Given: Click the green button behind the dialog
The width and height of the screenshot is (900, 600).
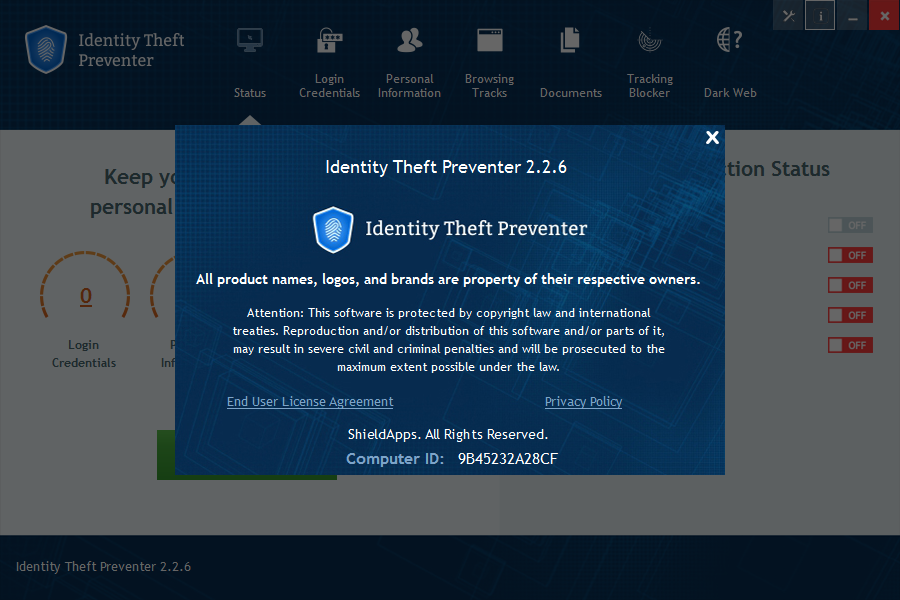Looking at the screenshot, I should [166, 455].
